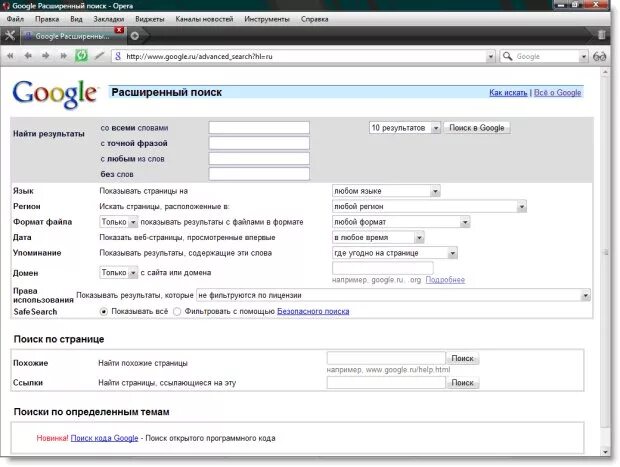Open the Всё о Google link

click(x=558, y=93)
